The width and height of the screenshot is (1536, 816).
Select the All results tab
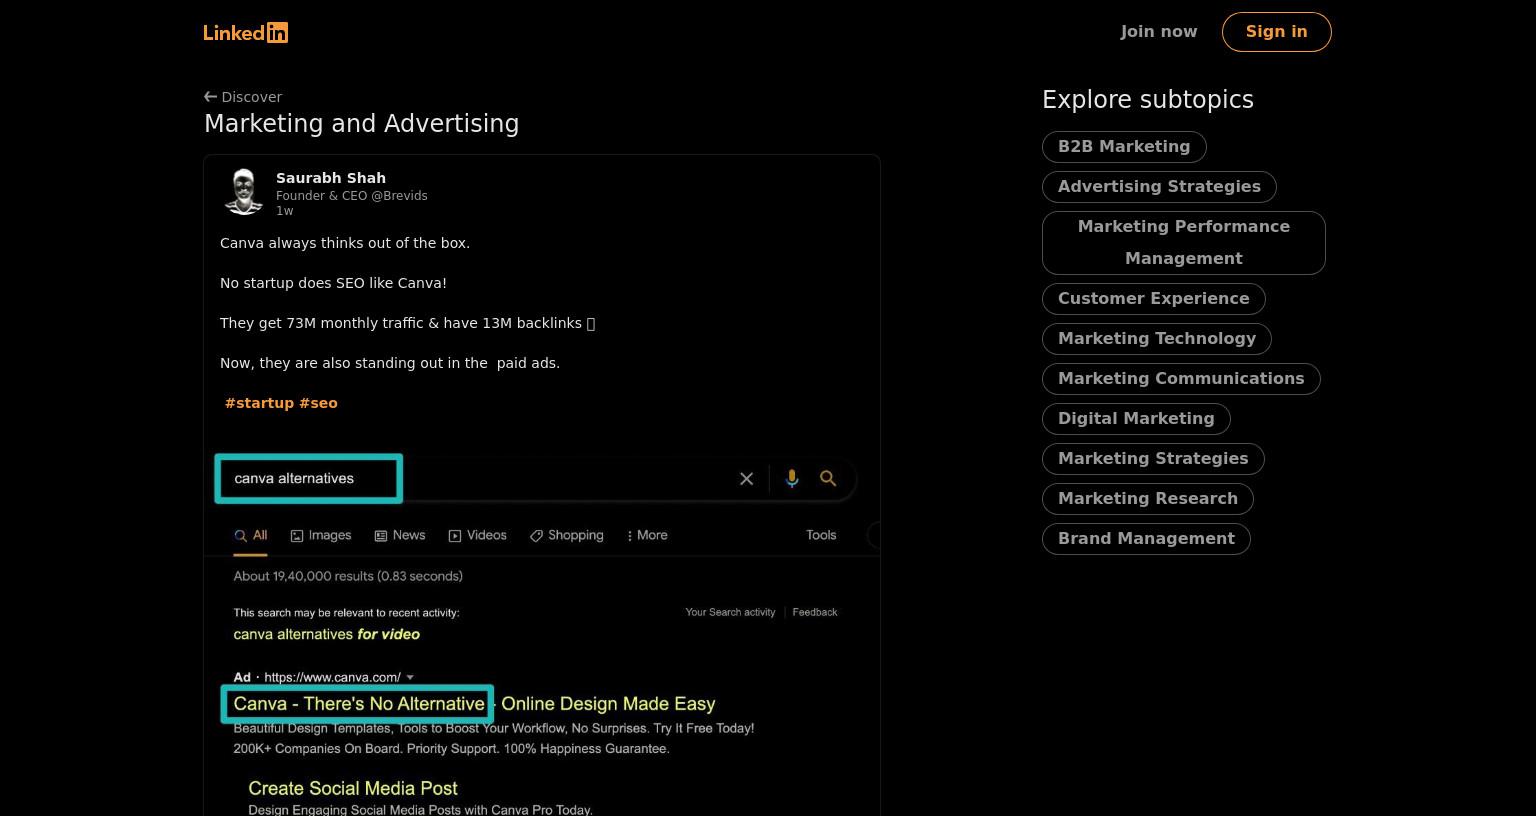pos(251,536)
